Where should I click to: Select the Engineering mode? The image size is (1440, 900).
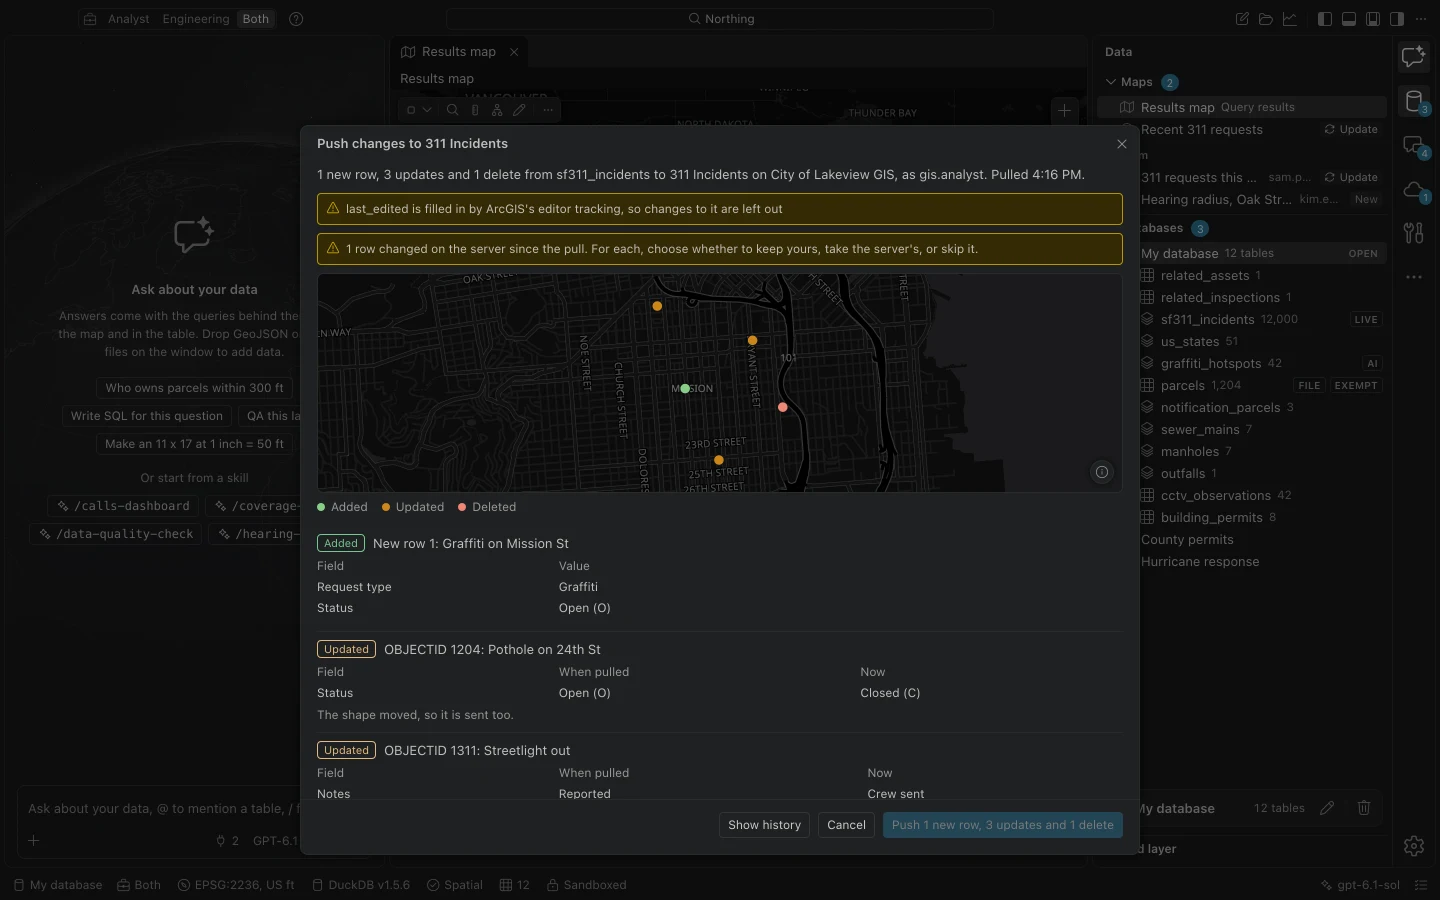coord(196,19)
